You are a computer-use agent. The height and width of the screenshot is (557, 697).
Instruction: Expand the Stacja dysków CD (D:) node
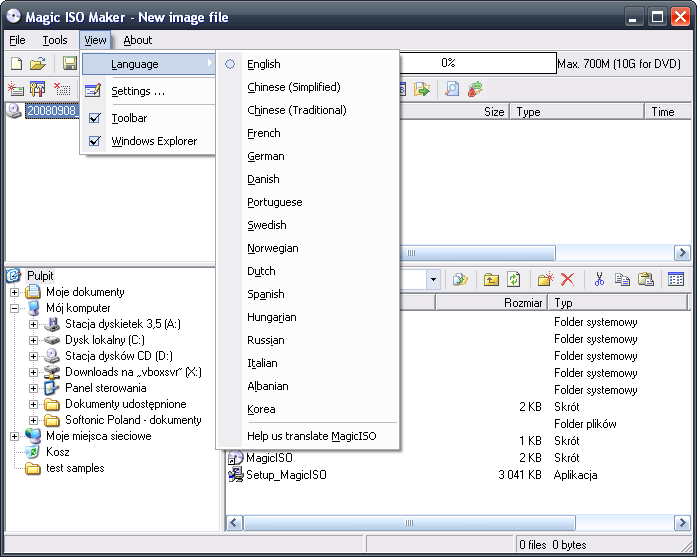[33, 356]
